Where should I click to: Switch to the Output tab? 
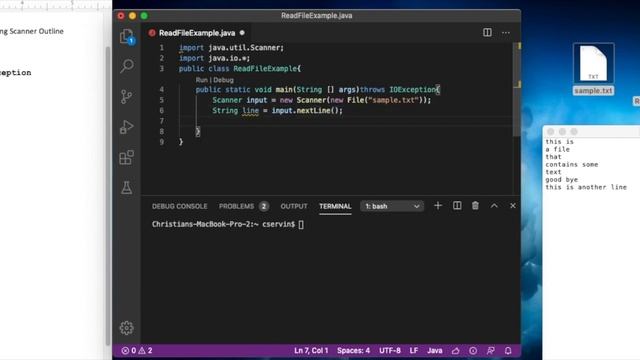tap(294, 206)
